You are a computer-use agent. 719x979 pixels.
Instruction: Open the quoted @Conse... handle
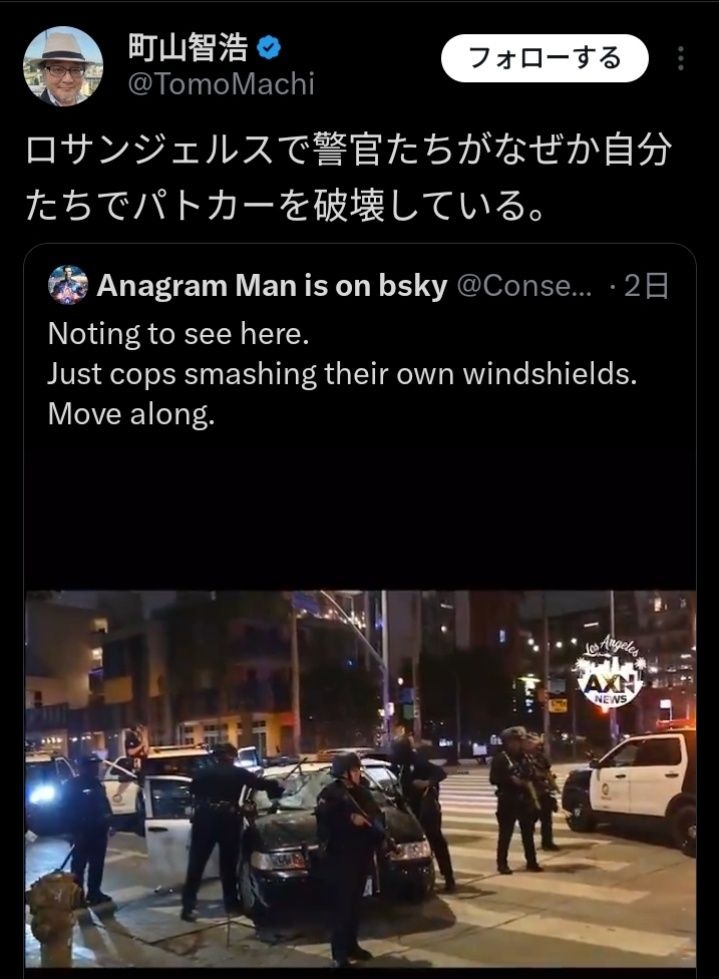pyautogui.click(x=524, y=286)
